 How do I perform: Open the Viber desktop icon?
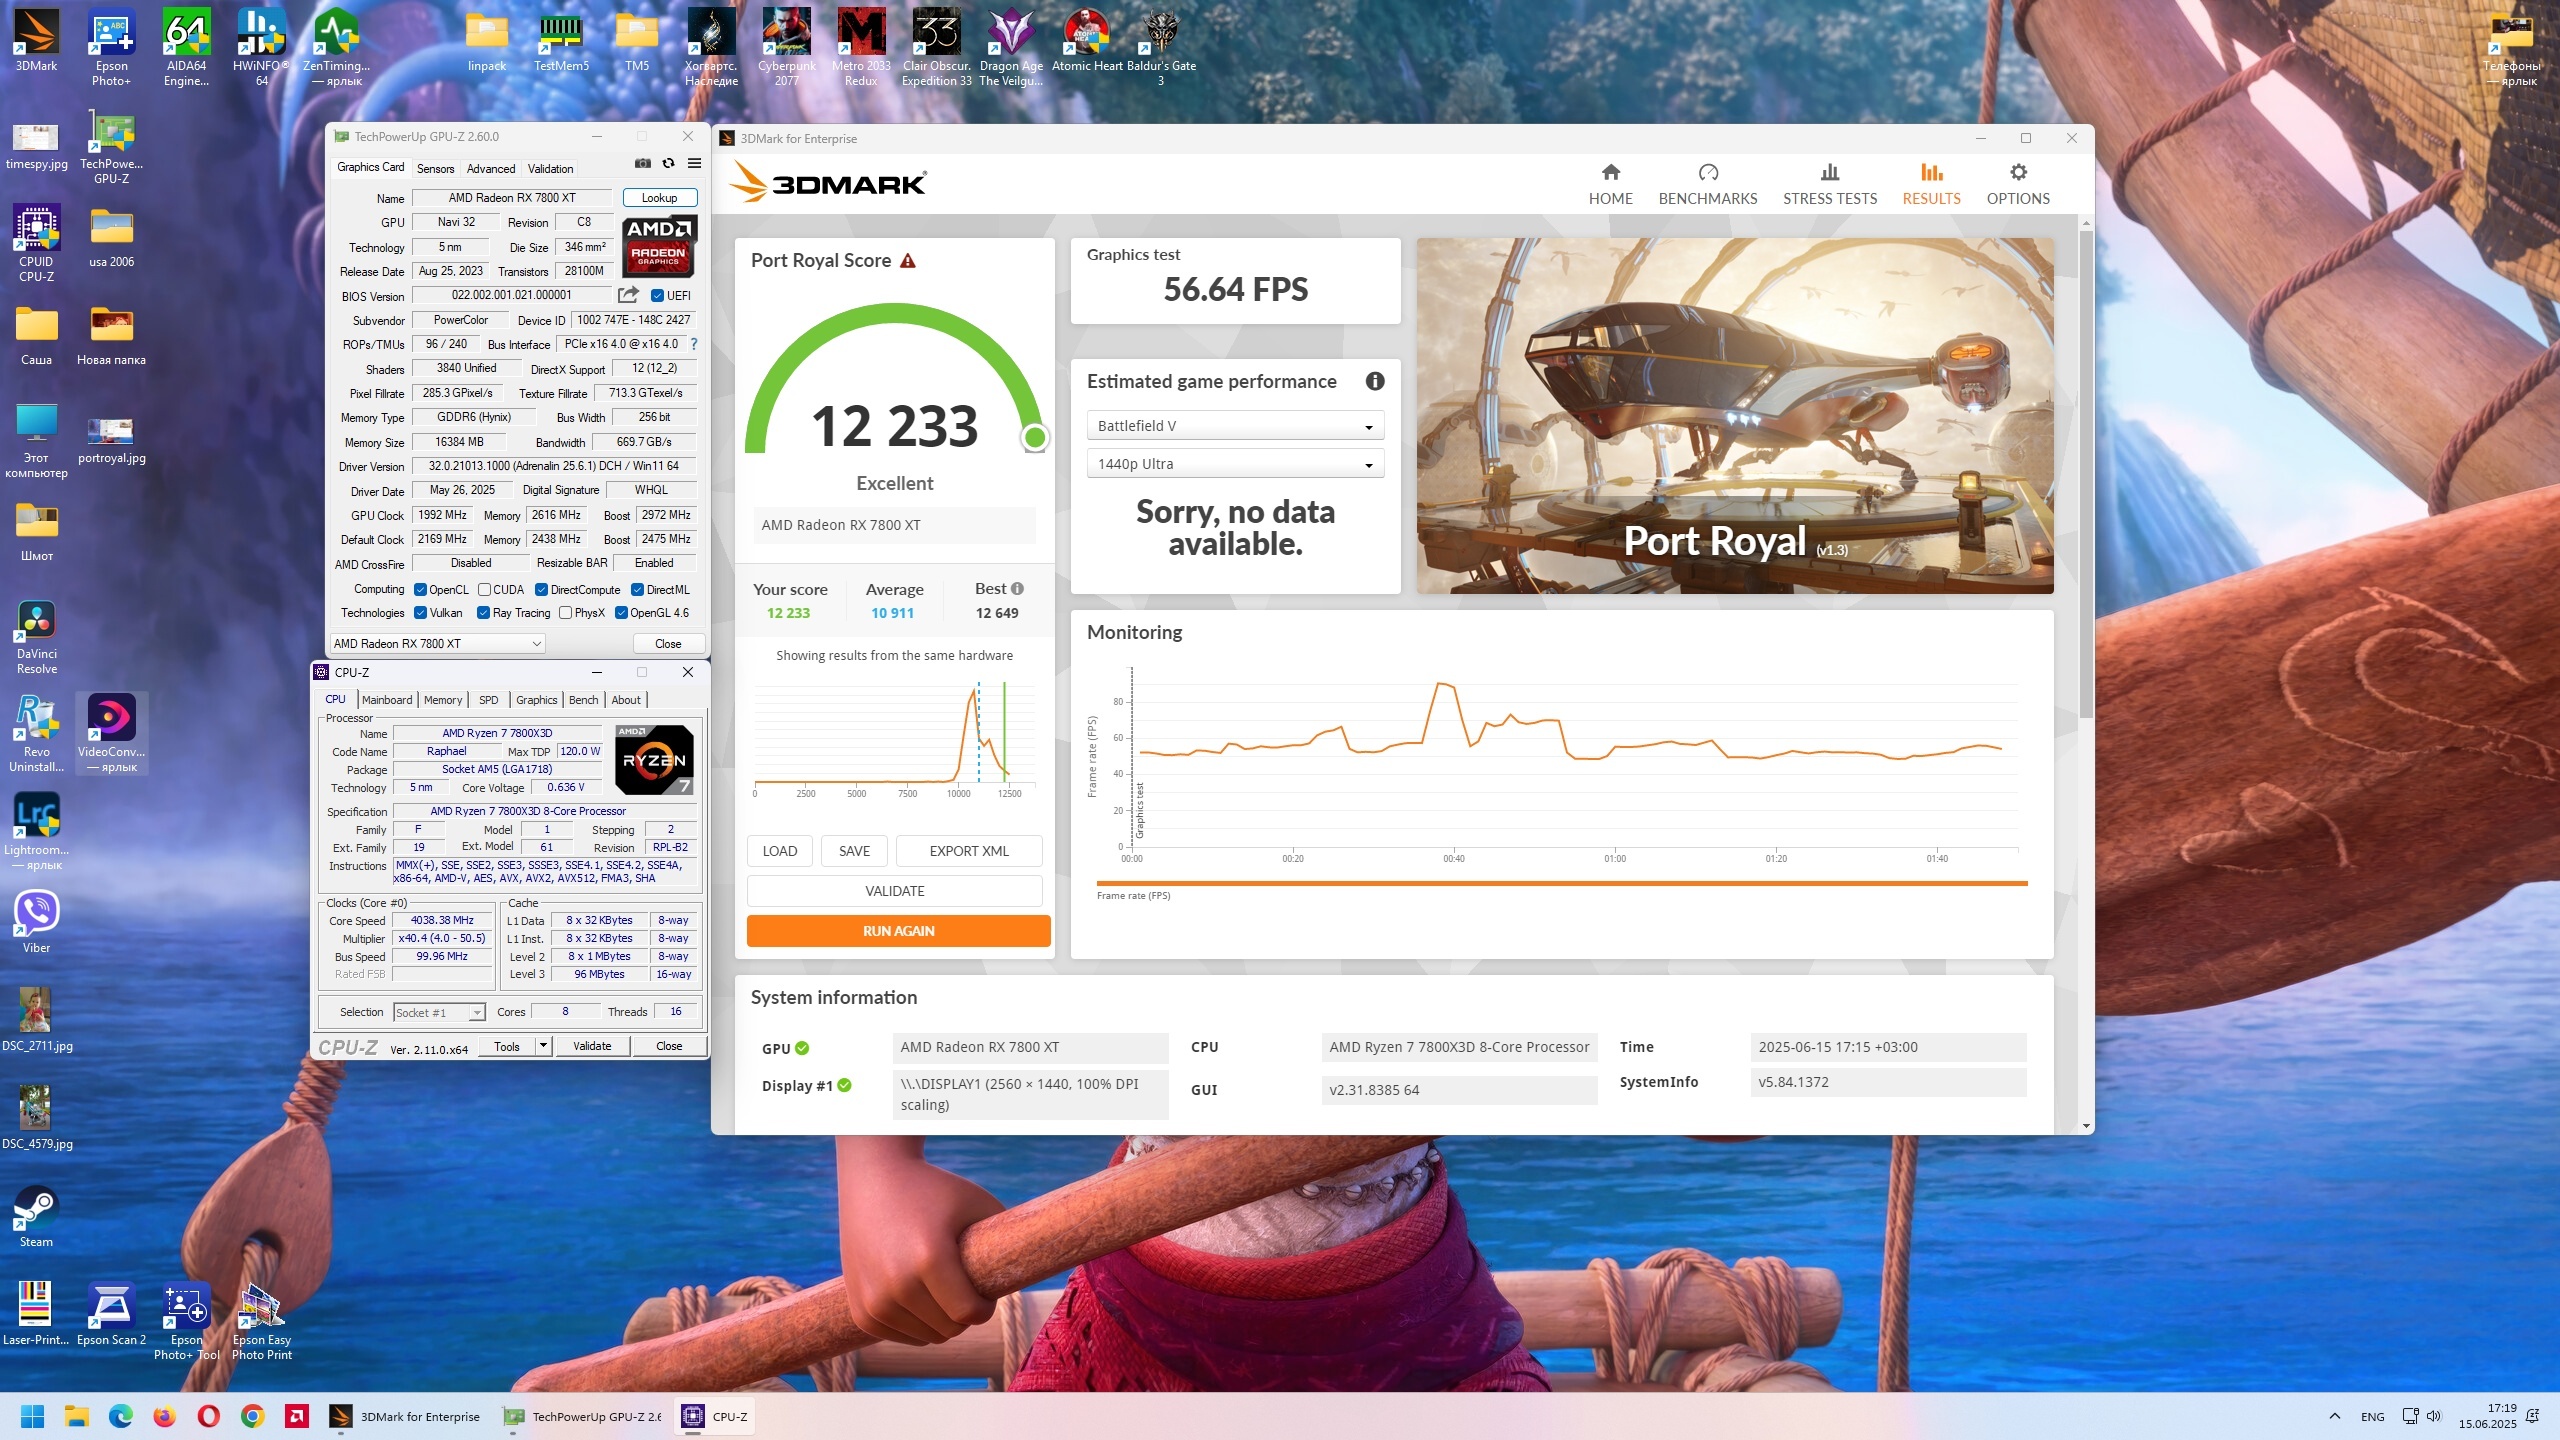[x=37, y=922]
